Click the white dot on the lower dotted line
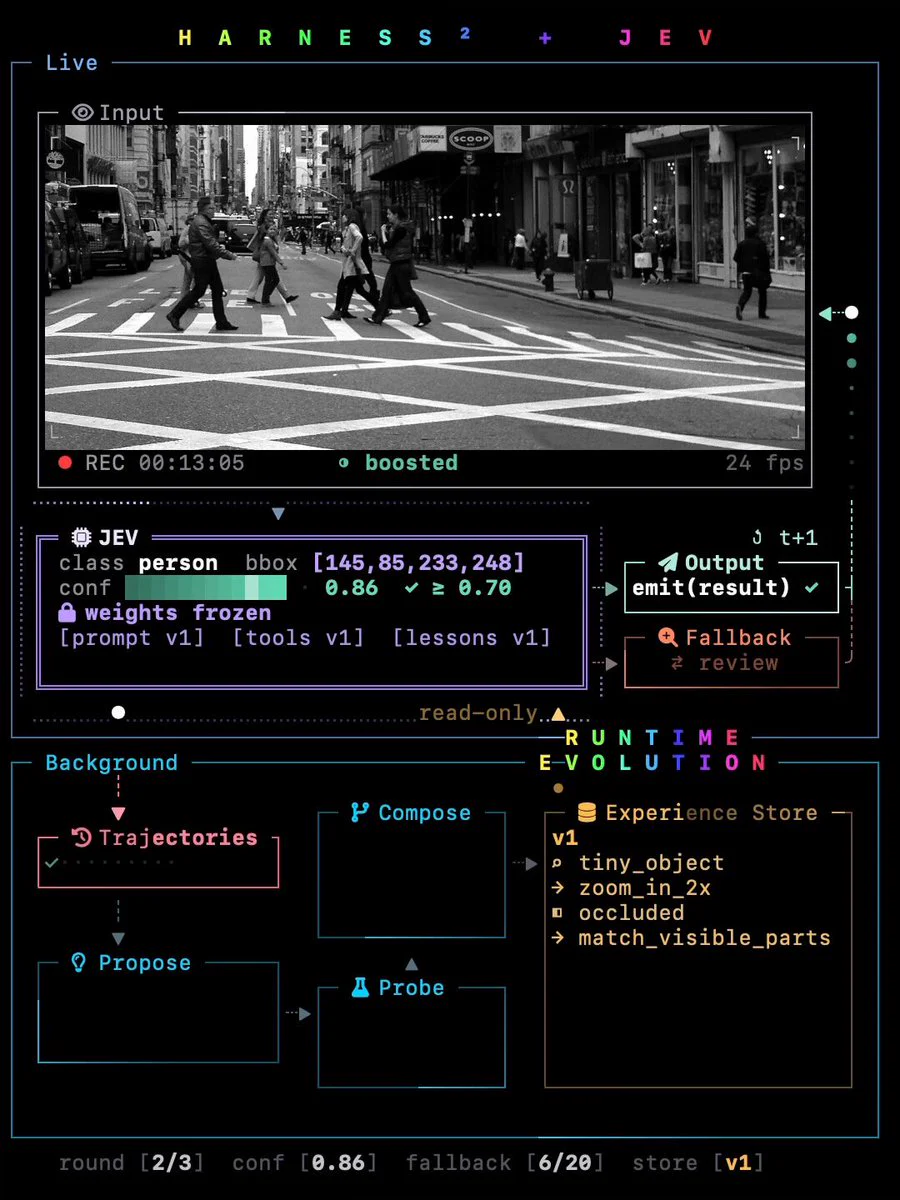 [118, 713]
